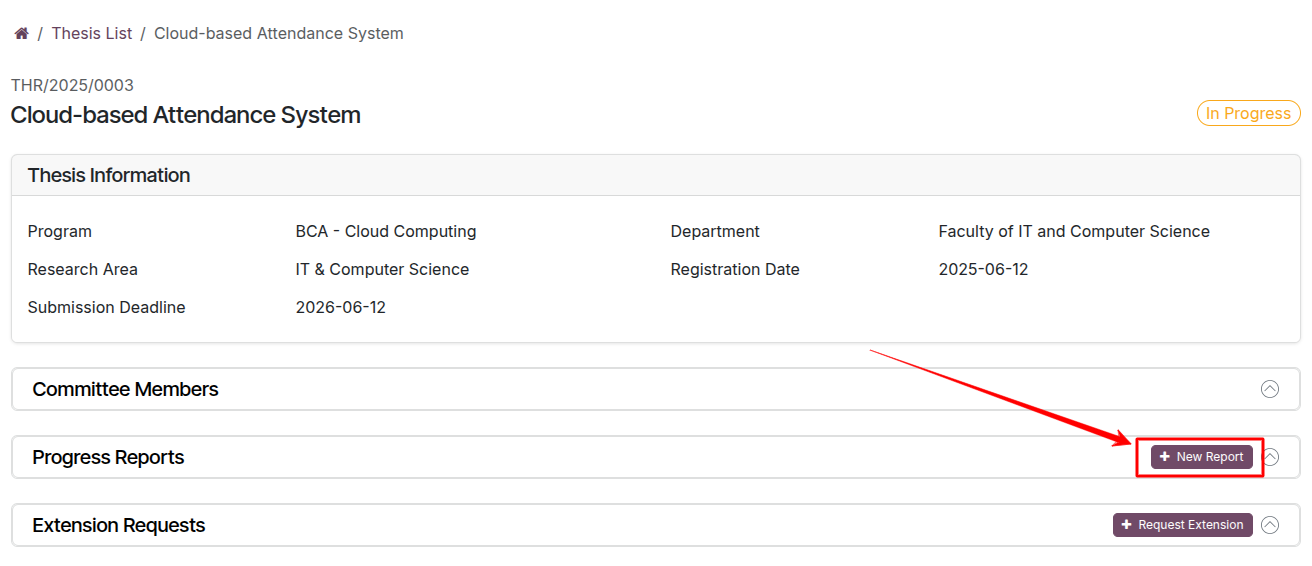Select the Progress Reports section title

(108, 457)
